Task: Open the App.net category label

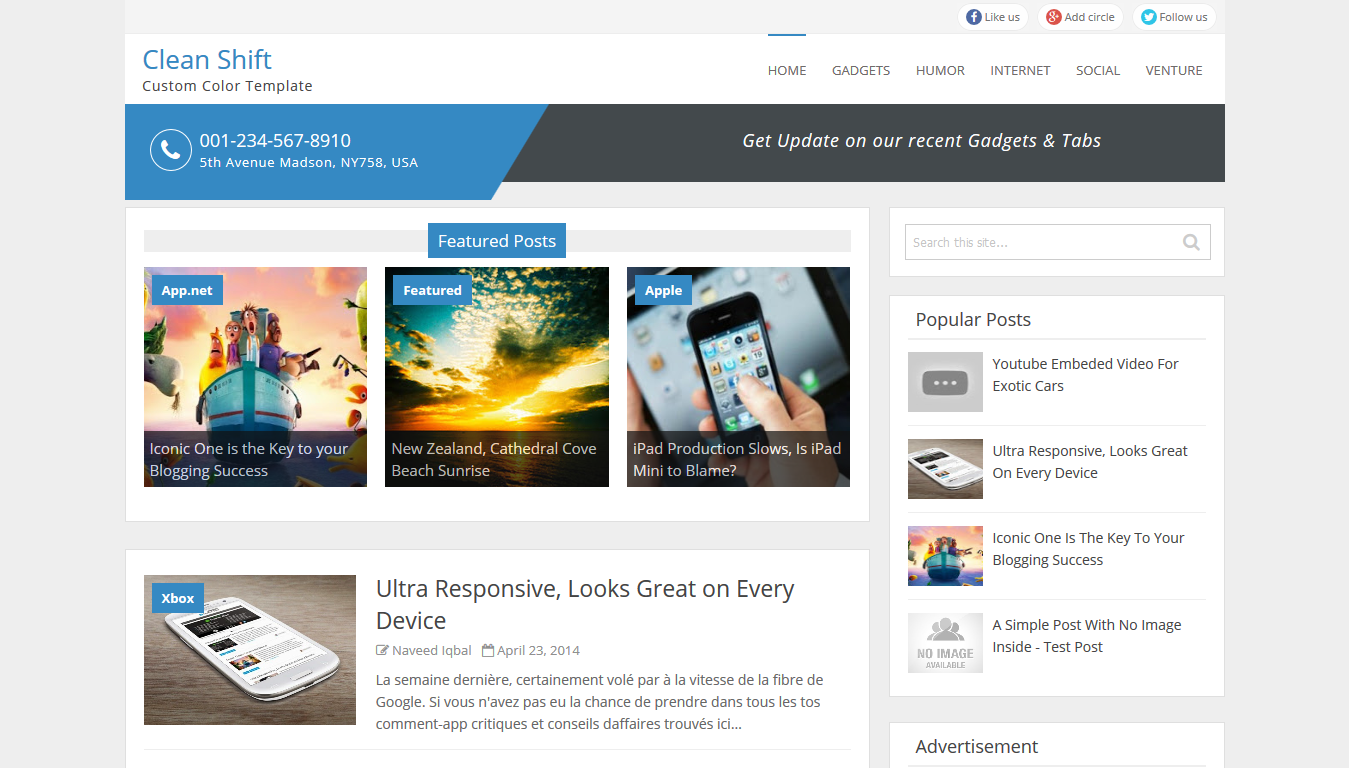Action: point(187,290)
